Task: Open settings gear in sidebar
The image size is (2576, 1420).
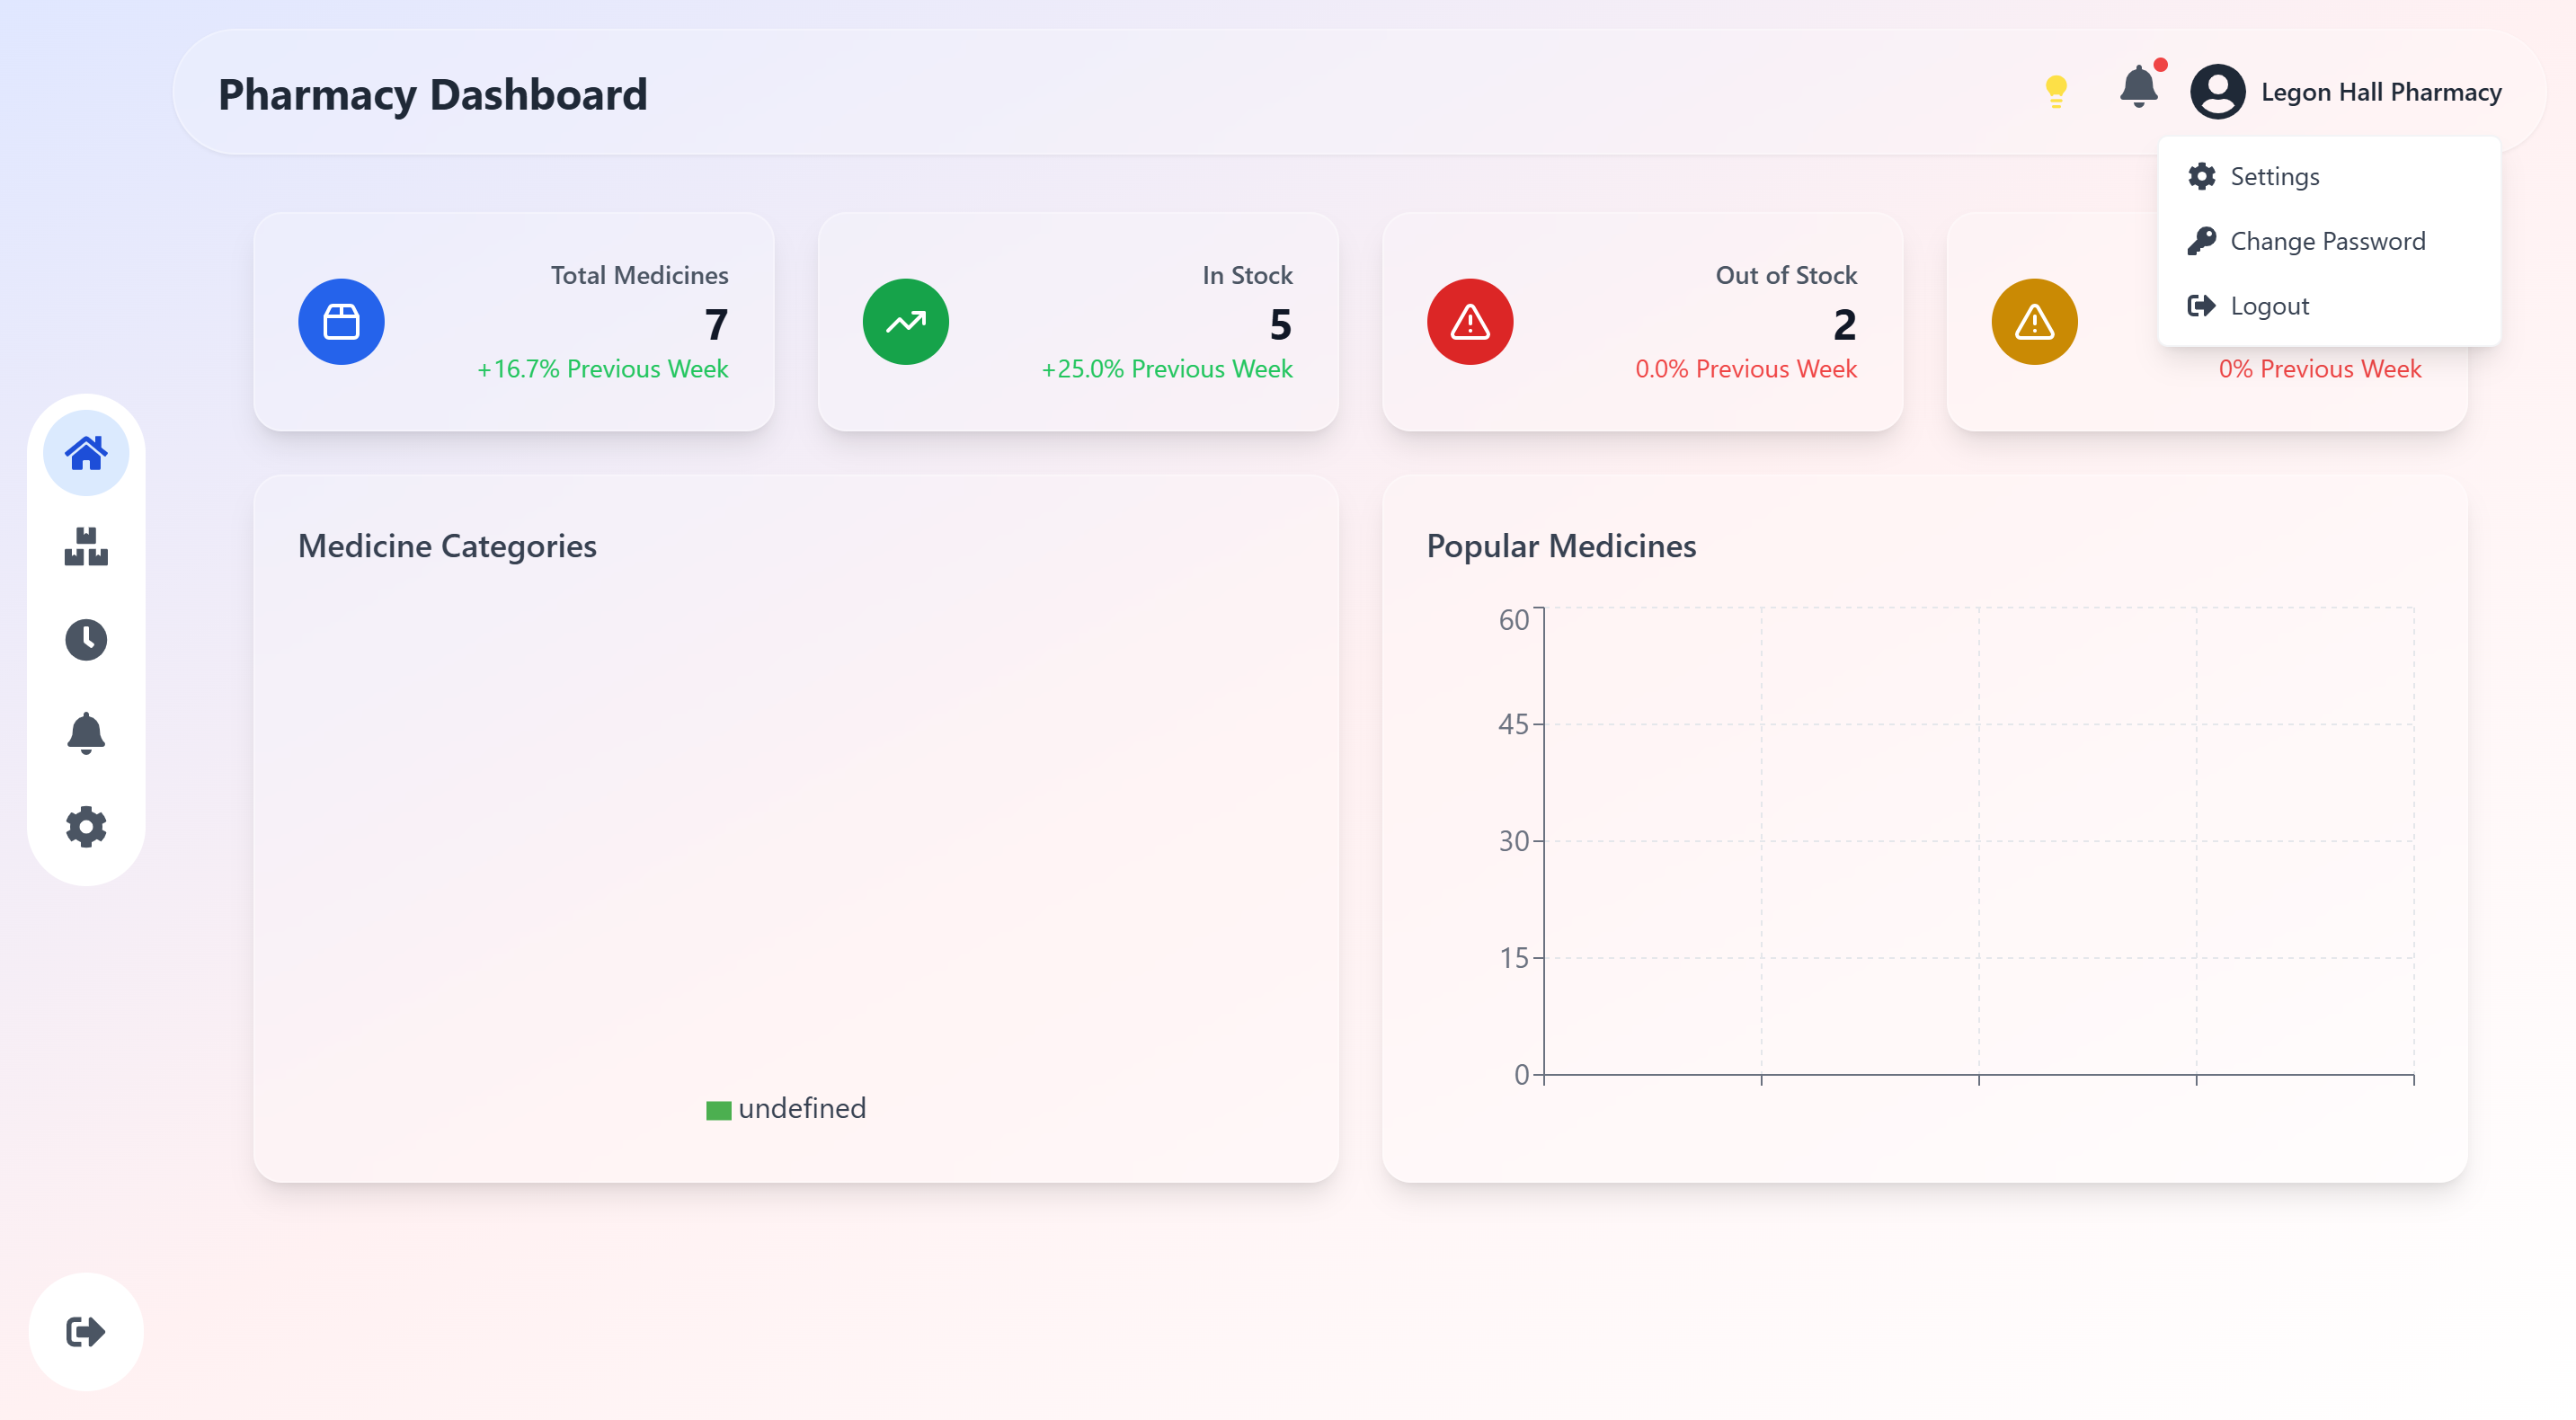Action: pos(86,827)
